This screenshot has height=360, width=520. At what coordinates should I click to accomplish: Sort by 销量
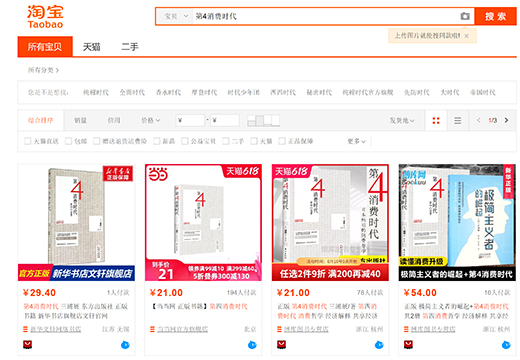coord(80,120)
